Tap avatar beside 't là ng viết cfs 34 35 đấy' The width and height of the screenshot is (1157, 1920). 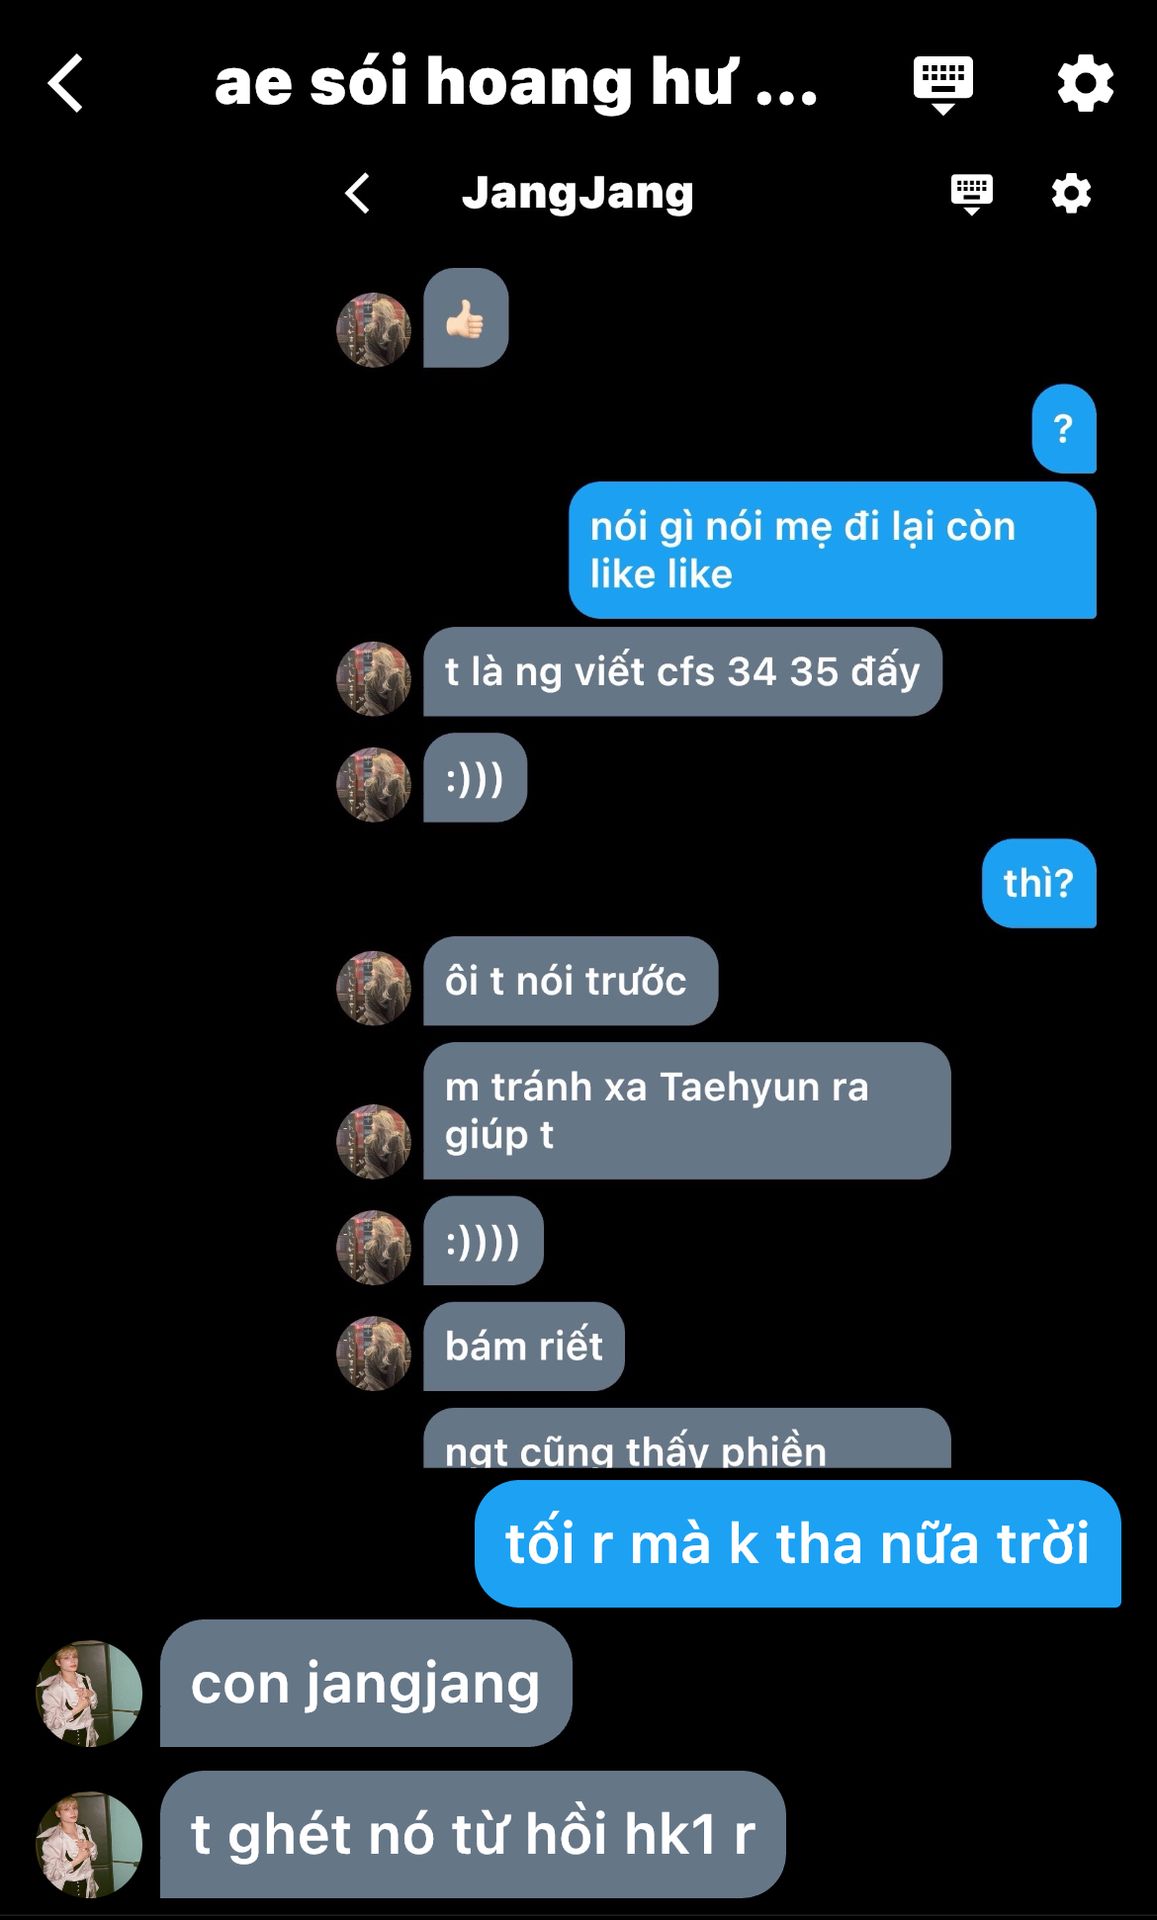pyautogui.click(x=373, y=679)
